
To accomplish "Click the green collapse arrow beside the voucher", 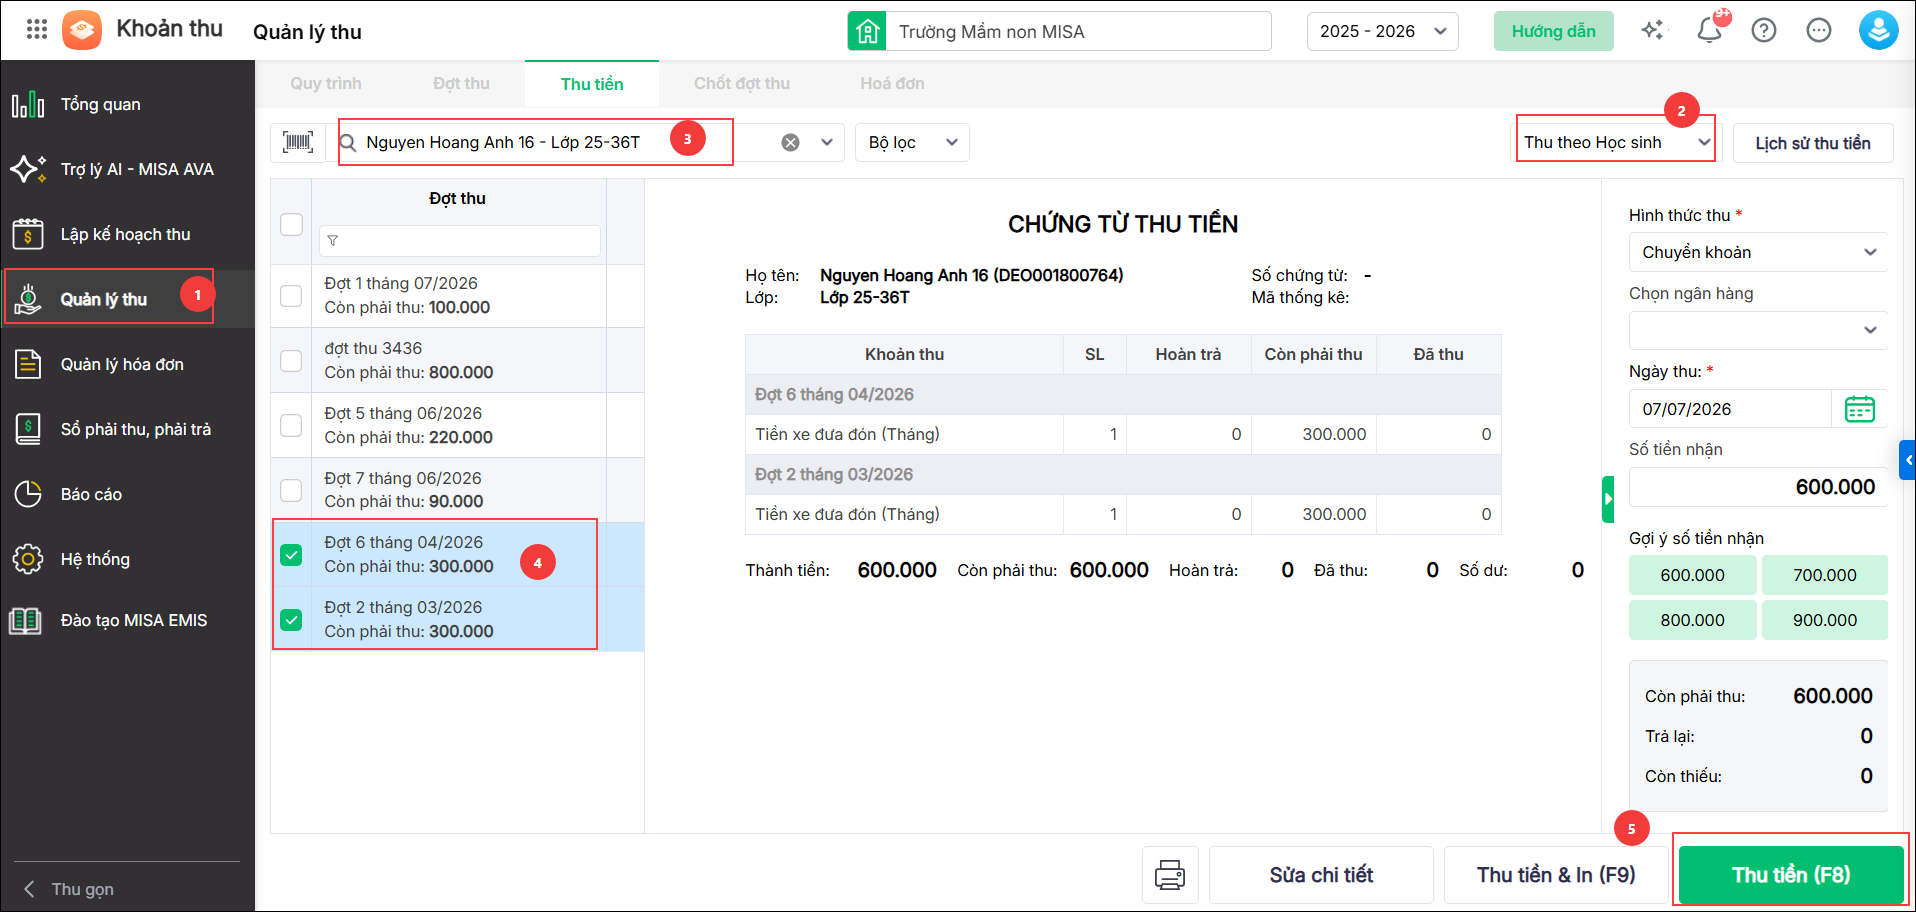I will 1608,499.
